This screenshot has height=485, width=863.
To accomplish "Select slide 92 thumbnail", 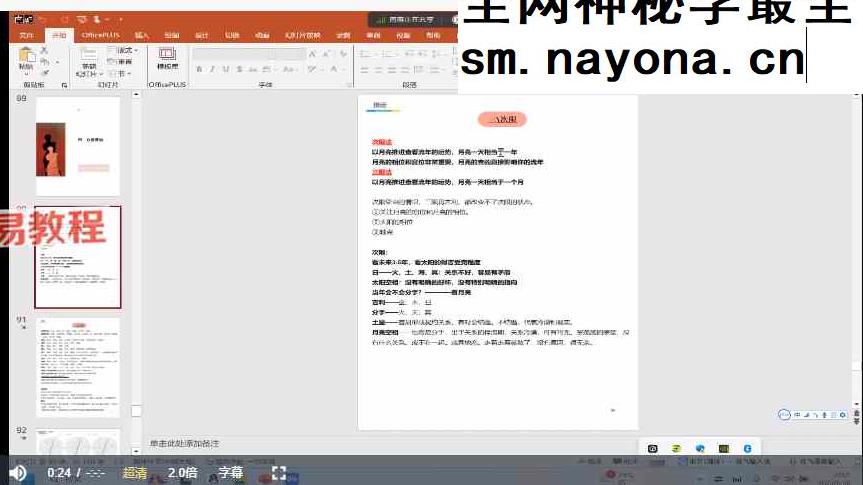I will [x=78, y=442].
